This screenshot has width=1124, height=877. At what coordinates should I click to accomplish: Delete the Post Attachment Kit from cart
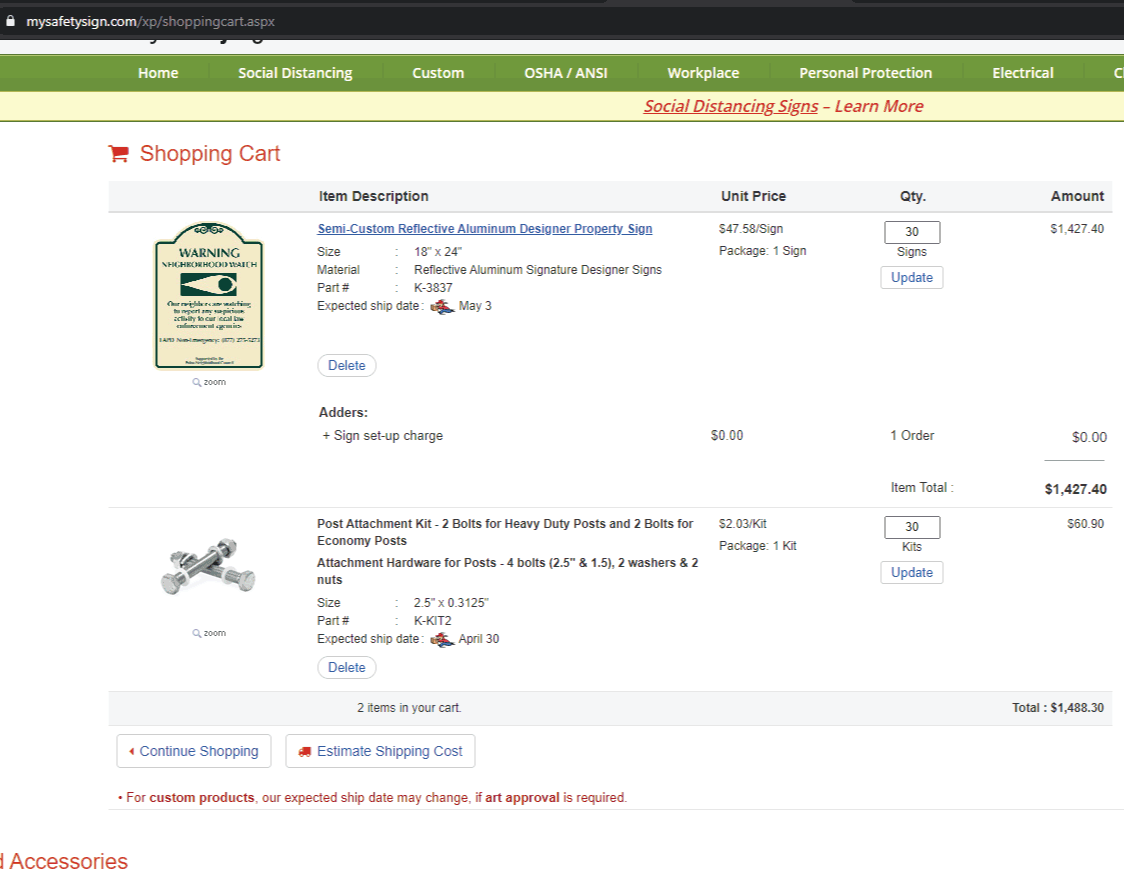(x=346, y=667)
